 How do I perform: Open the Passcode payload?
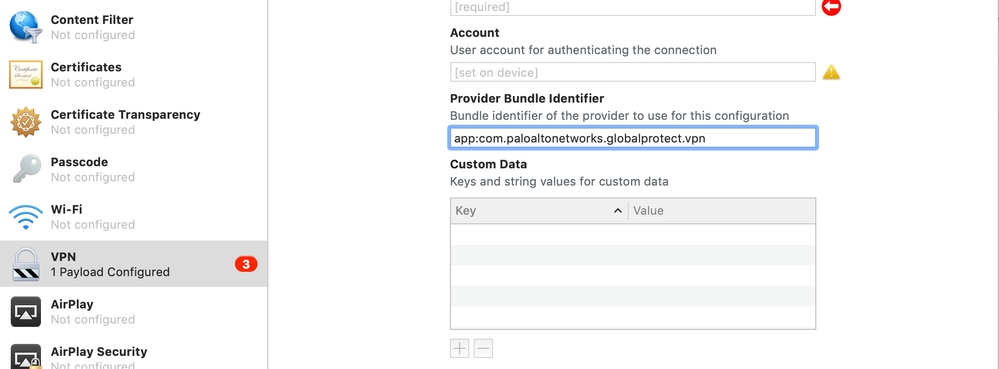coord(134,170)
